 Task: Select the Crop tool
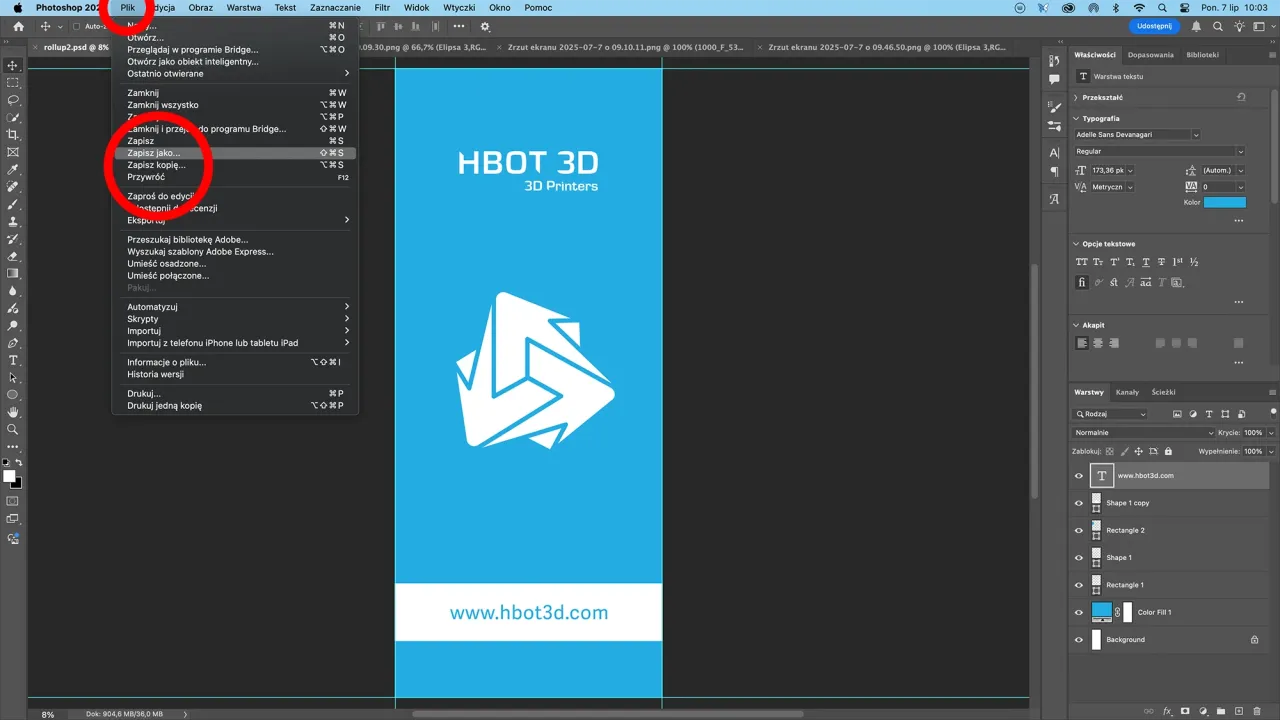[13, 135]
